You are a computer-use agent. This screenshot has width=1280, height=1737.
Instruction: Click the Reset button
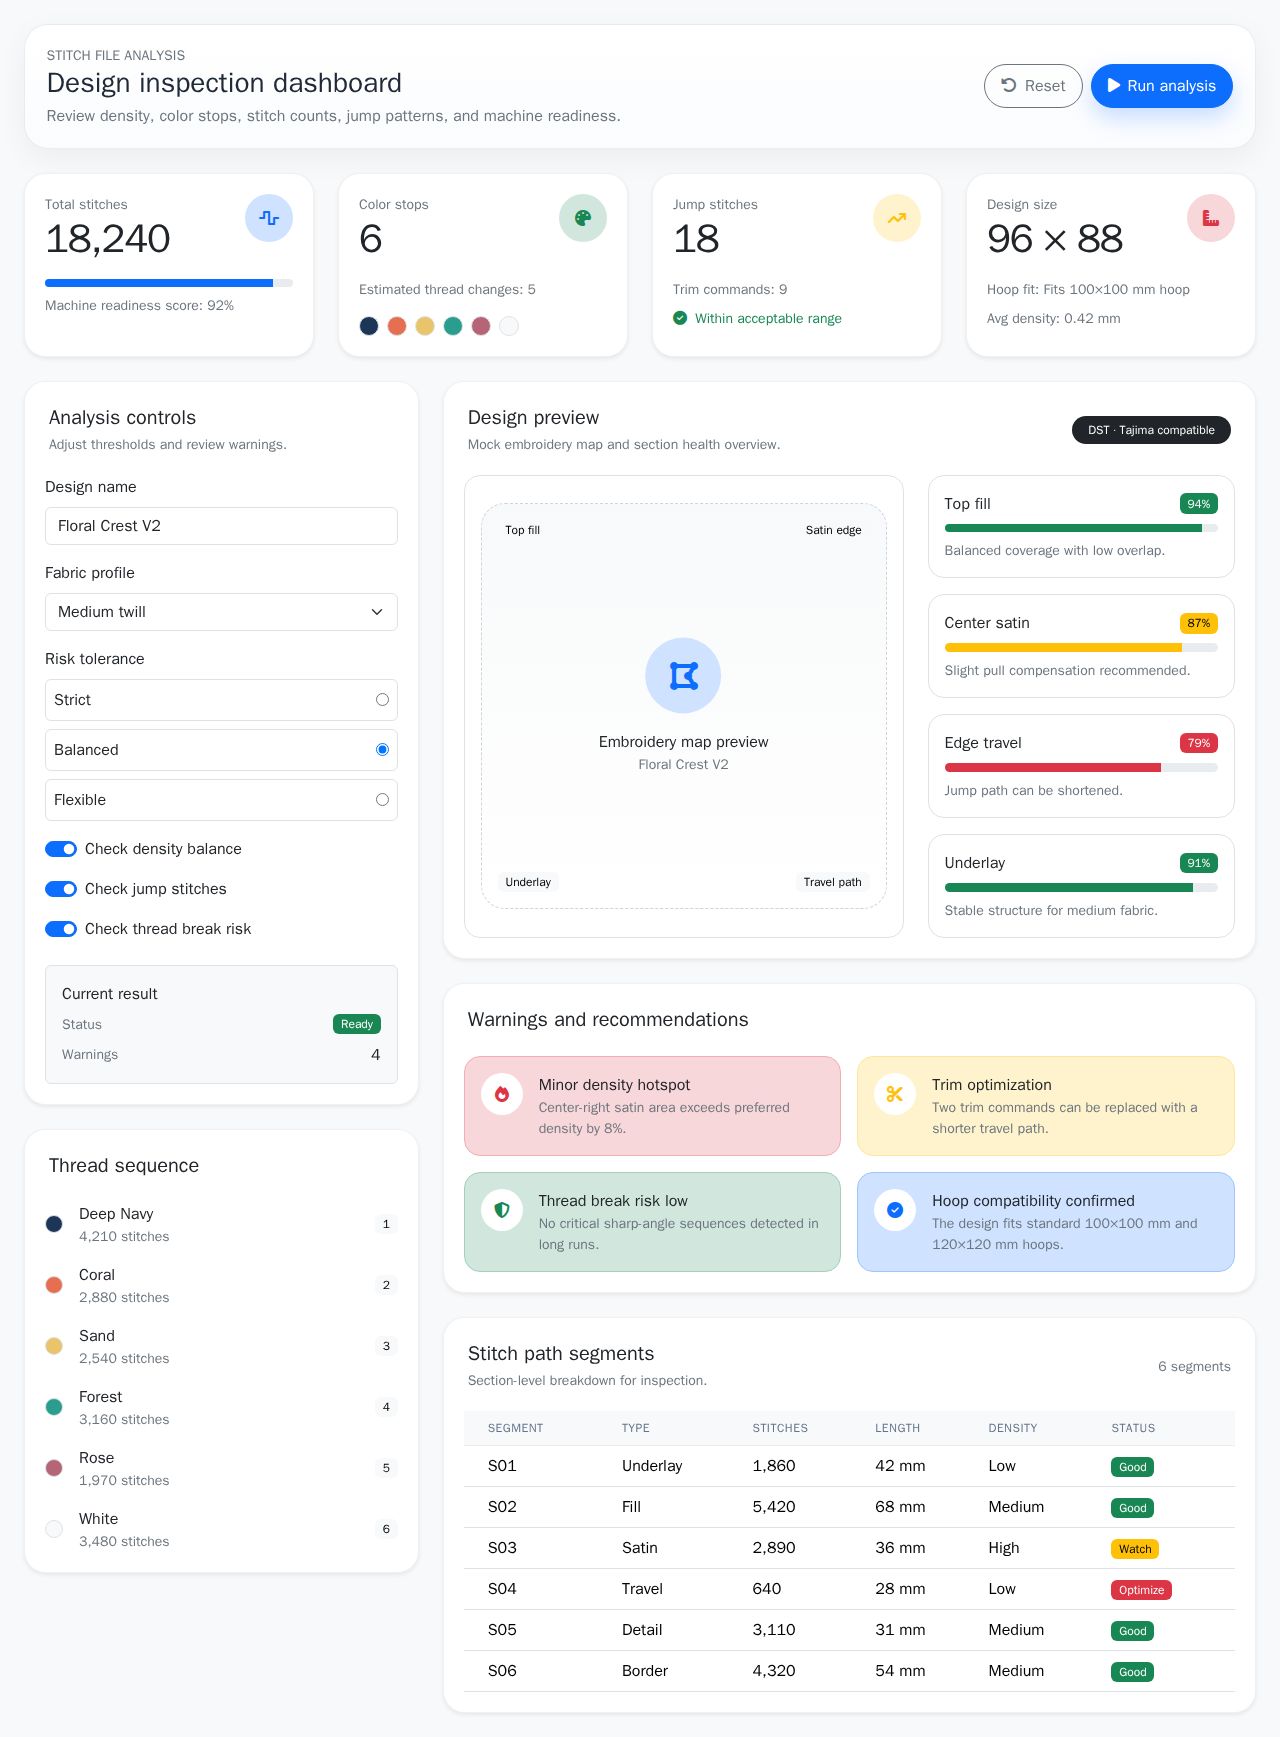(x=1033, y=86)
